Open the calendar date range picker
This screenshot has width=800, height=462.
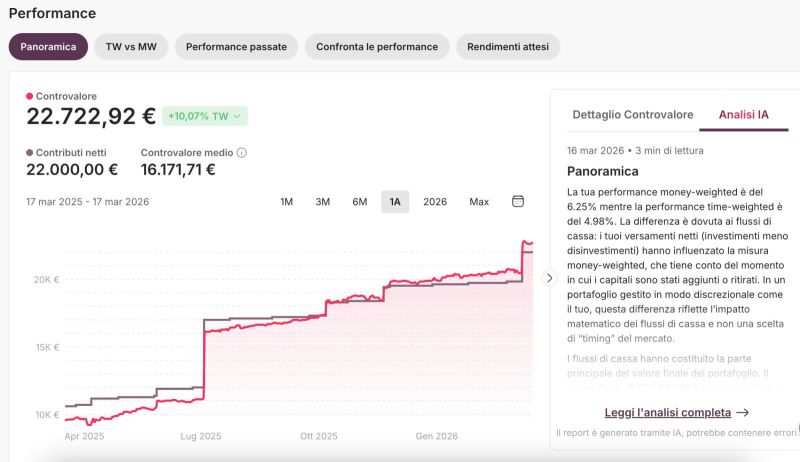coord(518,202)
